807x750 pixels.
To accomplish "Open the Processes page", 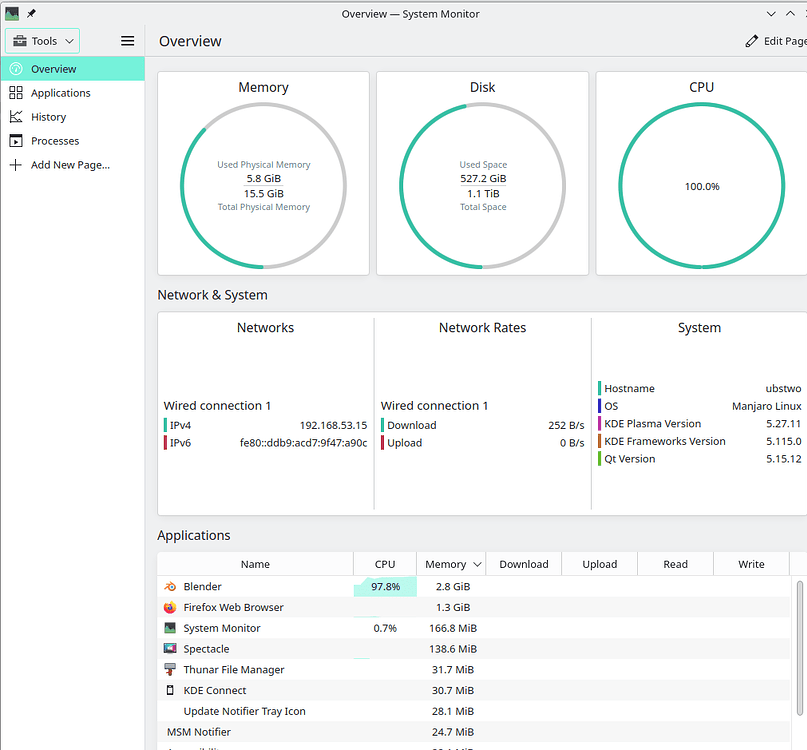I will tap(73, 141).
